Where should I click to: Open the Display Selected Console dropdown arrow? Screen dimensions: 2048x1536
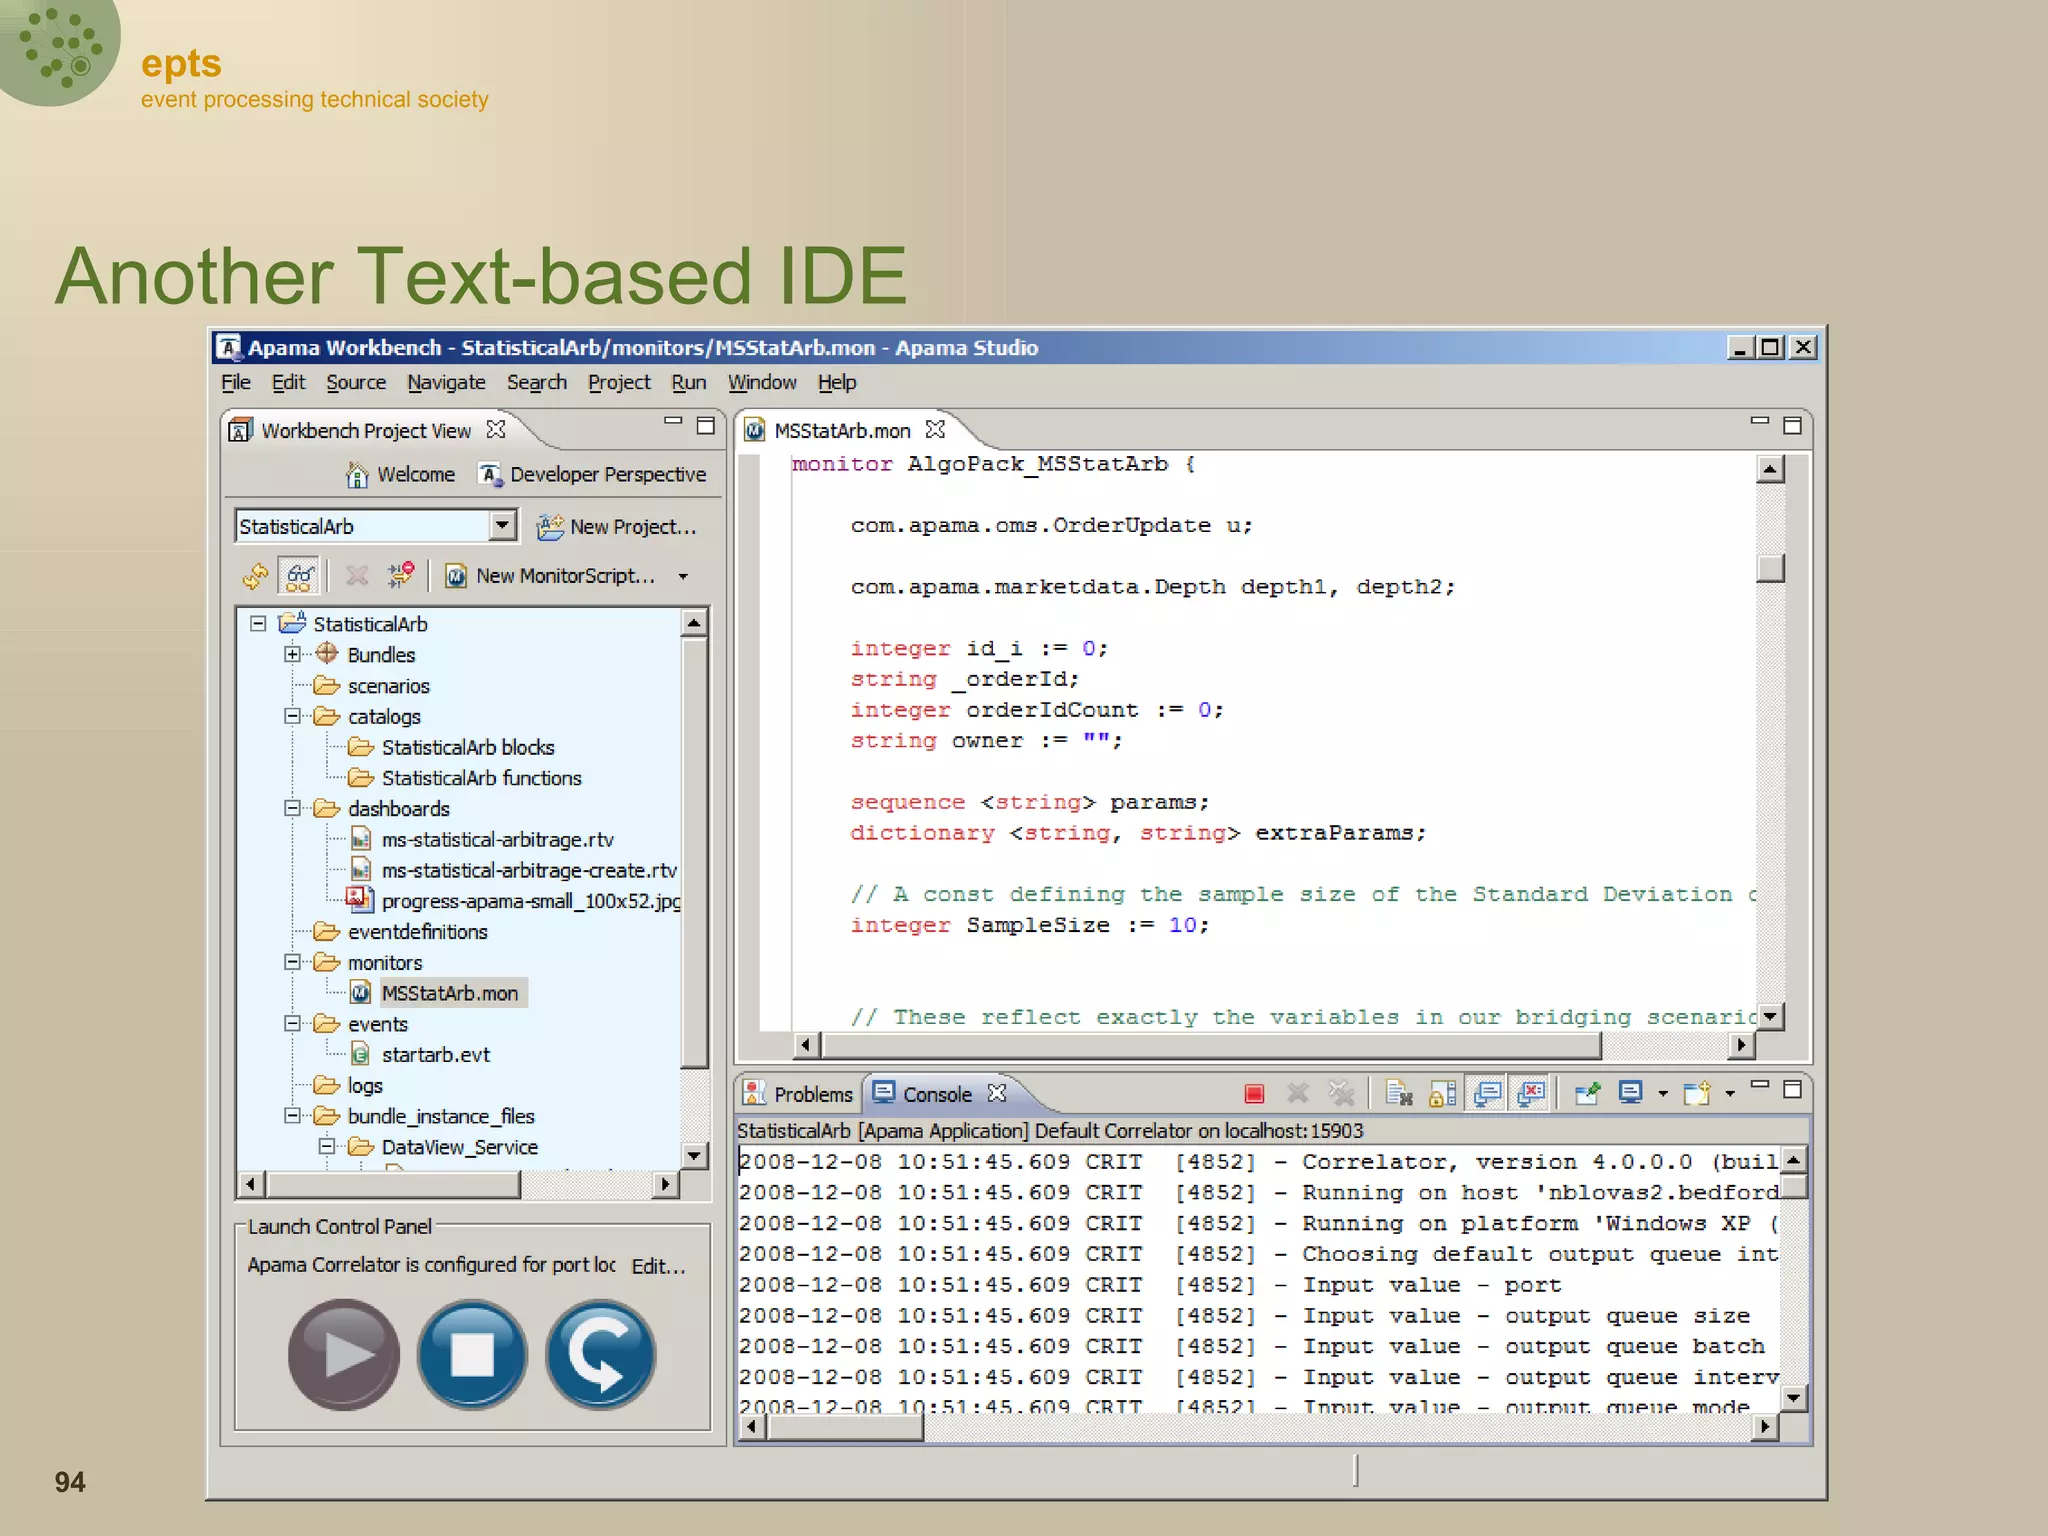1663,1094
